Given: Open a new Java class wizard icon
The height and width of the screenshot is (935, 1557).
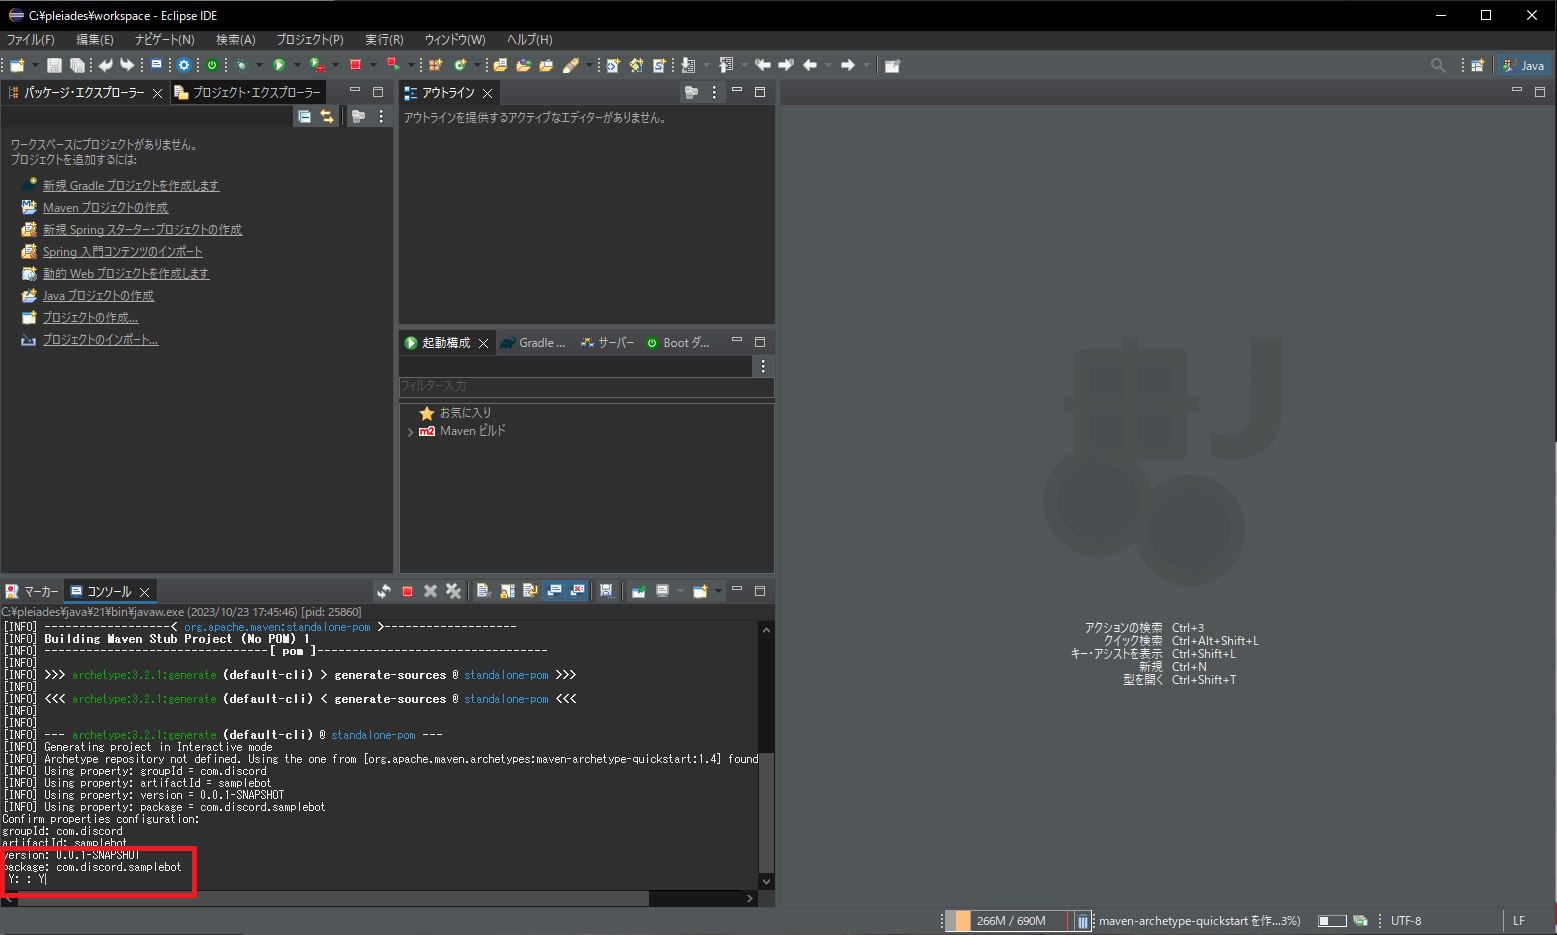Looking at the screenshot, I should (x=460, y=65).
